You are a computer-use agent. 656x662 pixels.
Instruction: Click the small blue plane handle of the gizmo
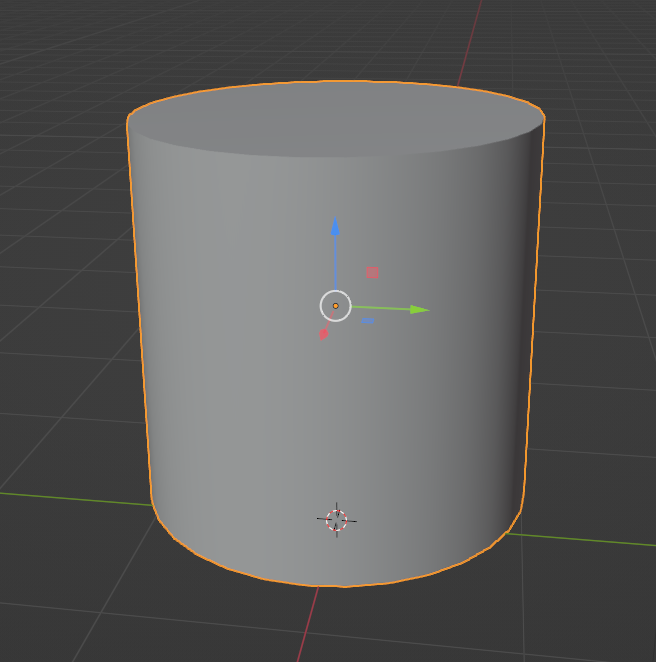367,321
